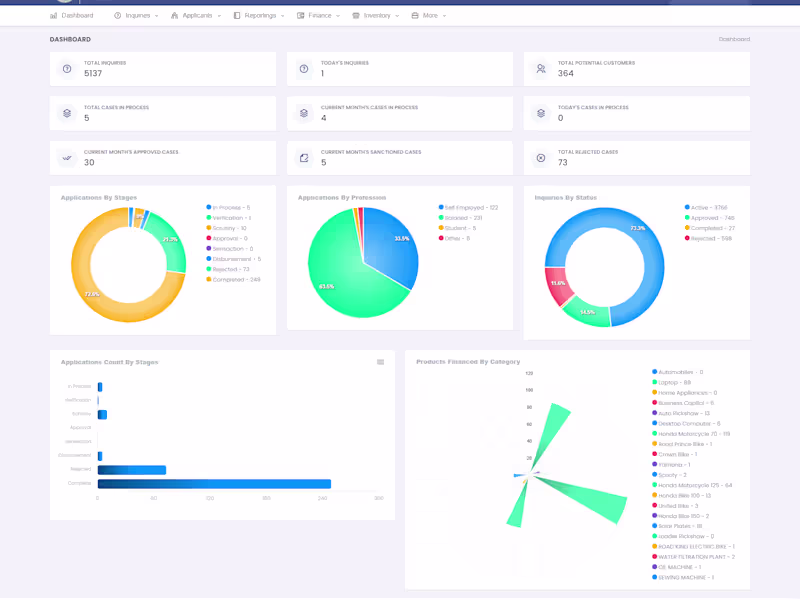Expand the More dropdown chevron
The height and width of the screenshot is (600, 800).
(x=444, y=16)
